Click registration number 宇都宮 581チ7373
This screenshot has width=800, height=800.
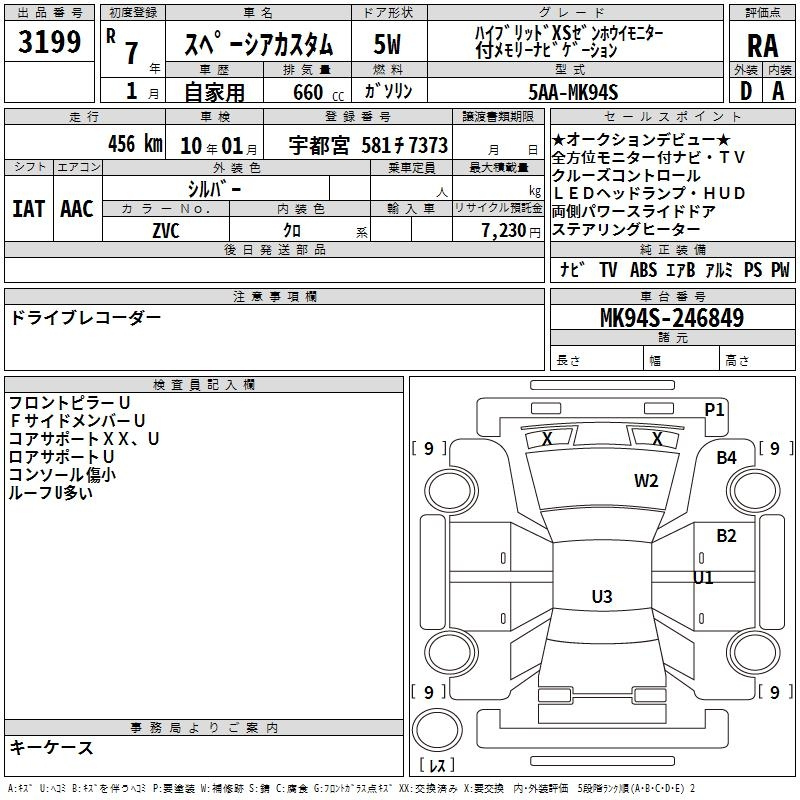point(368,145)
